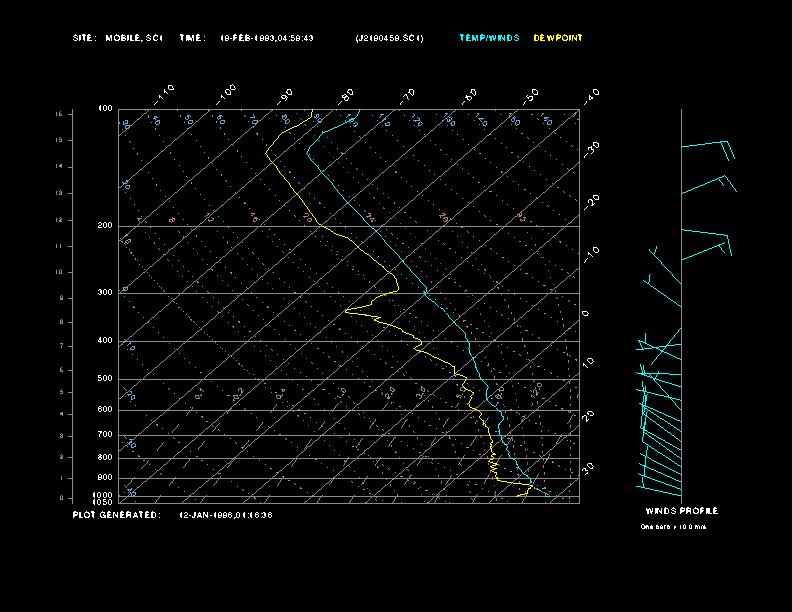Click the TIME: header label
792x612 pixels.
(x=192, y=38)
